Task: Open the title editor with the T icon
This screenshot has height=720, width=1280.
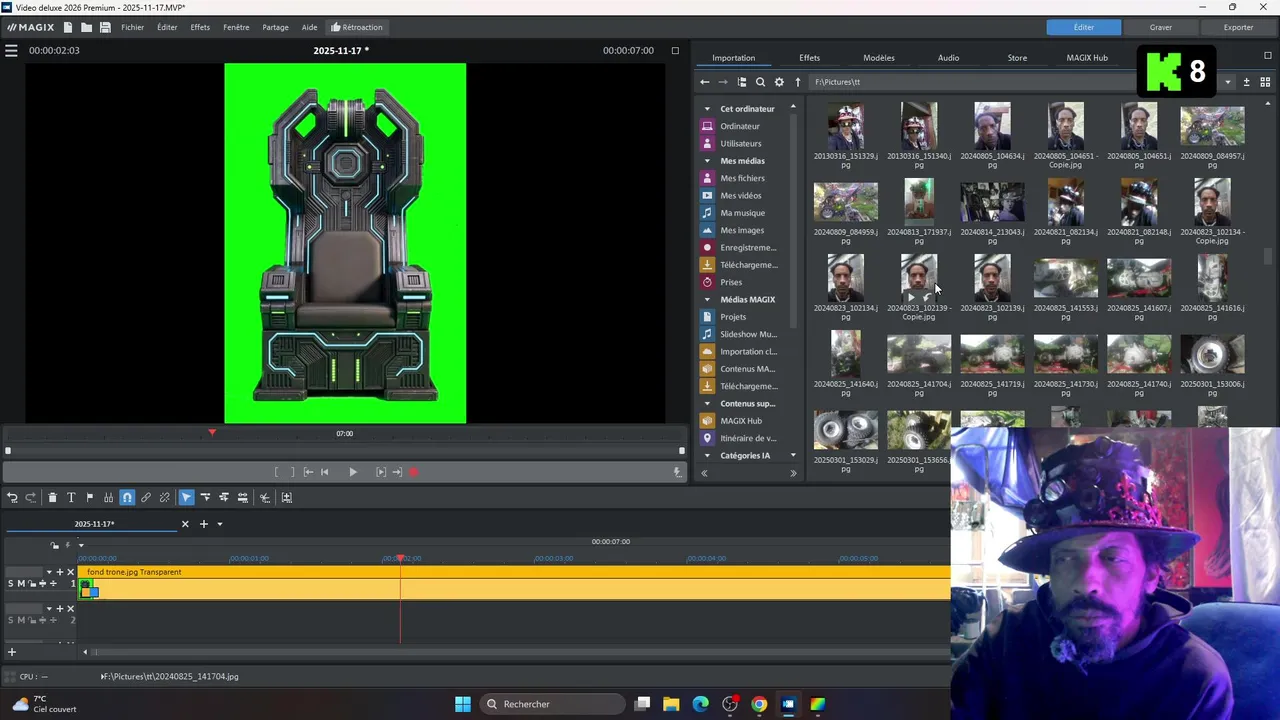Action: [71, 497]
